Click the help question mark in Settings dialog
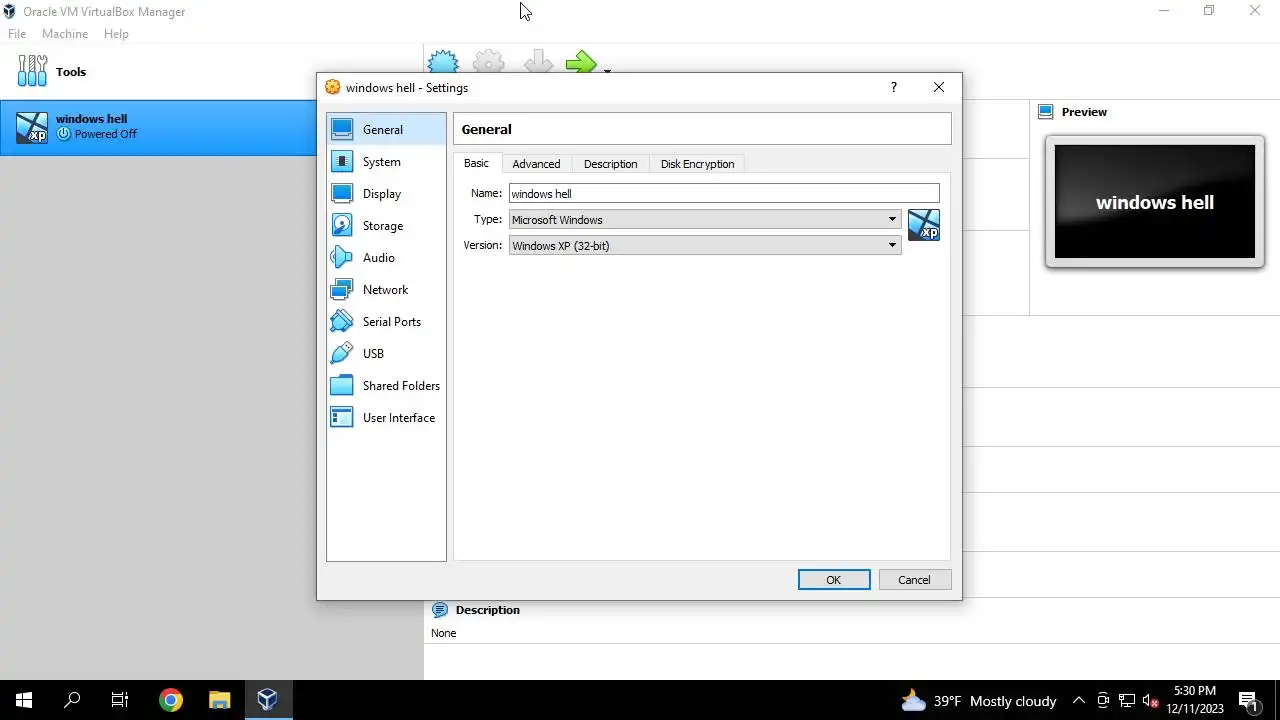Image resolution: width=1280 pixels, height=720 pixels. pyautogui.click(x=894, y=87)
